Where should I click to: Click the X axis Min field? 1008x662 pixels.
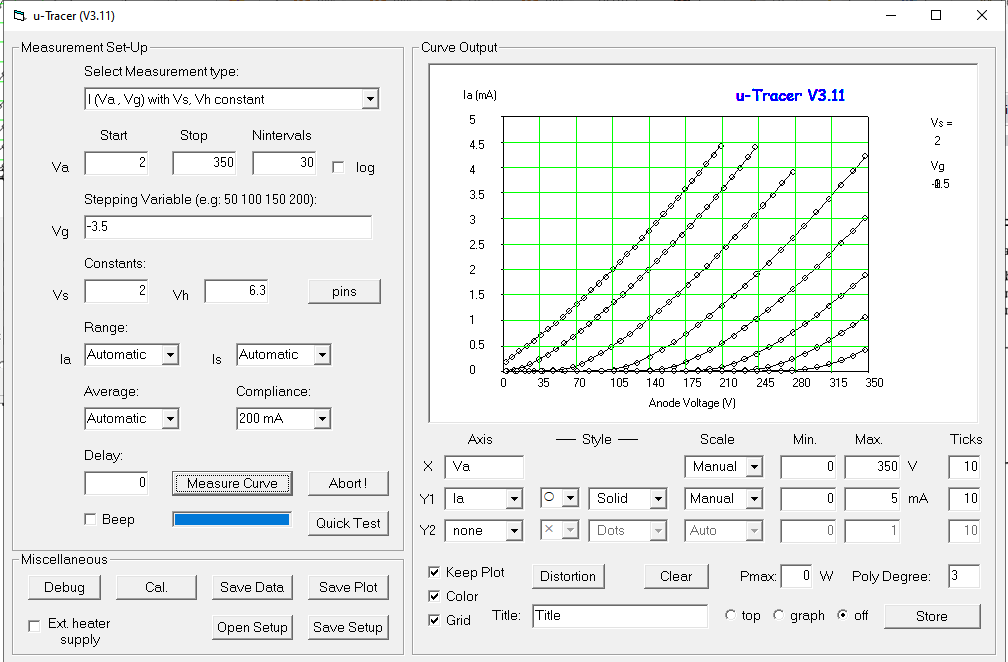click(808, 467)
